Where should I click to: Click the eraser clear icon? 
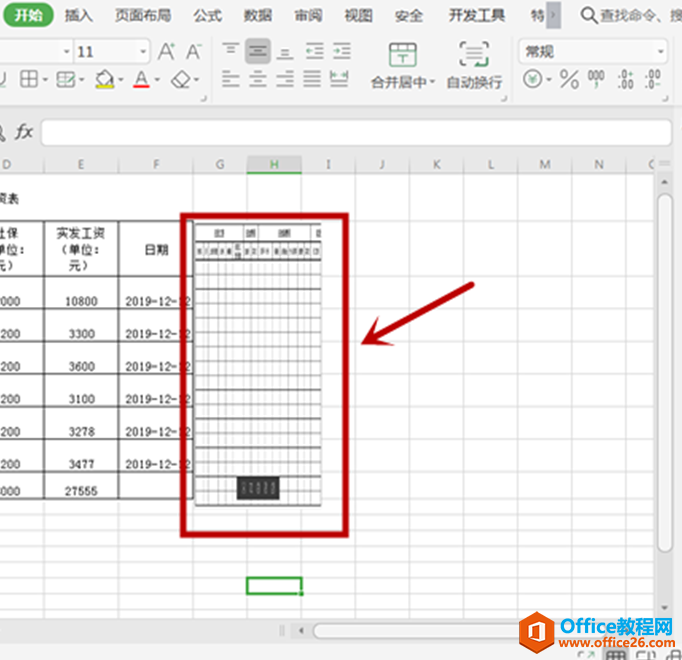tap(181, 79)
